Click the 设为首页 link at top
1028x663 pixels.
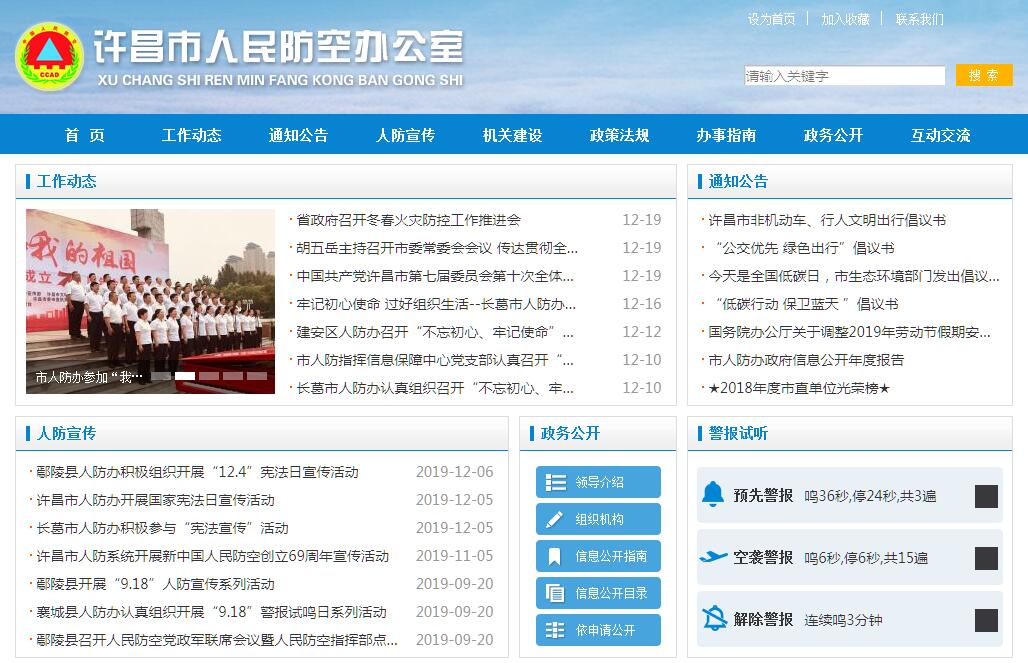tap(771, 19)
